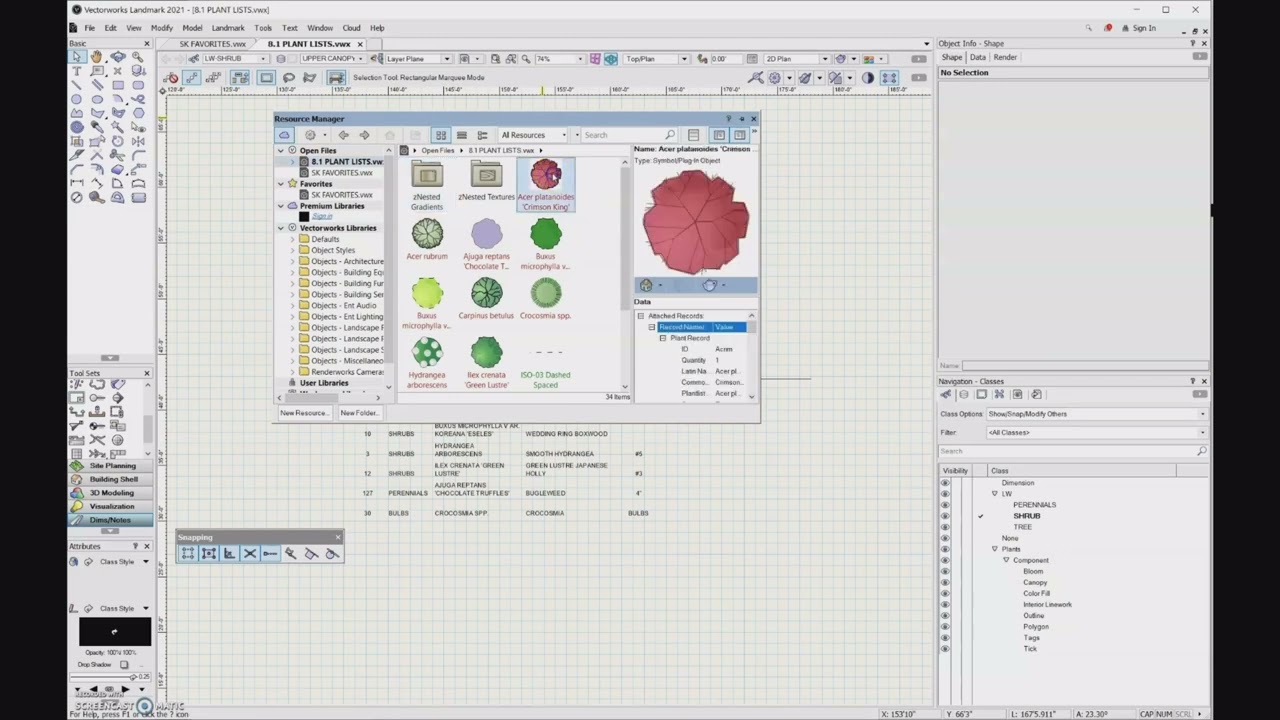Click the Navigation palette search magnifier
This screenshot has height=720, width=1280.
pos(1201,451)
